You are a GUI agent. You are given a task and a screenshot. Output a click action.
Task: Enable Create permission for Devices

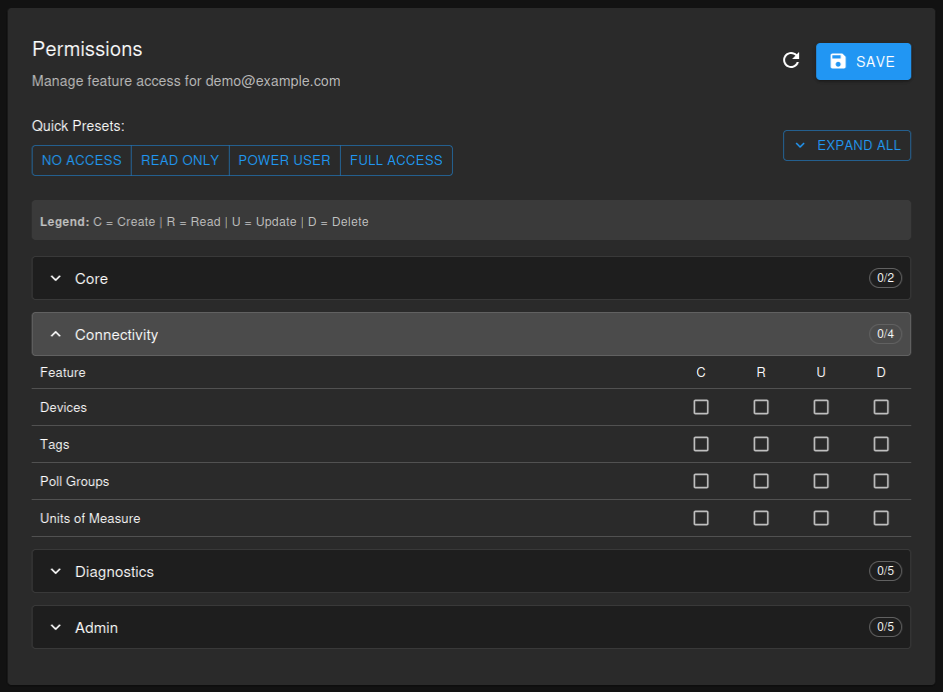pyautogui.click(x=701, y=407)
